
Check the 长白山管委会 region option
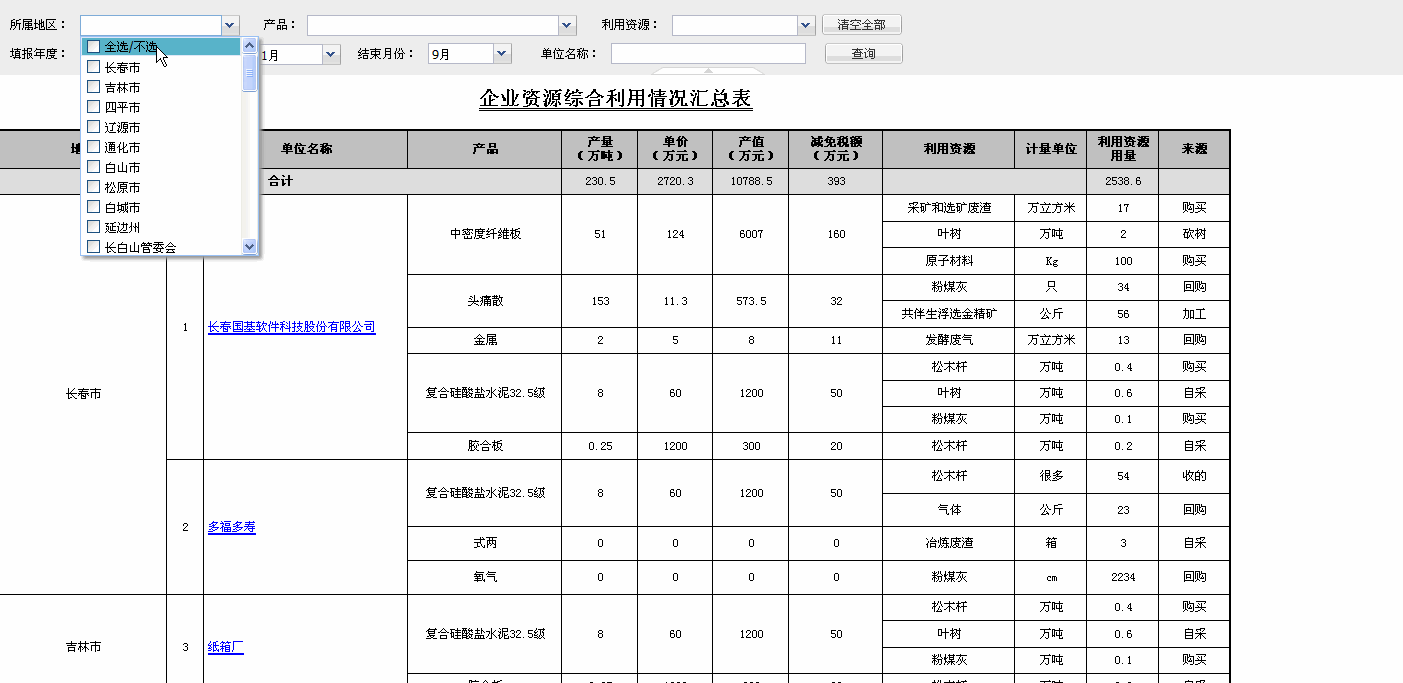coord(93,247)
